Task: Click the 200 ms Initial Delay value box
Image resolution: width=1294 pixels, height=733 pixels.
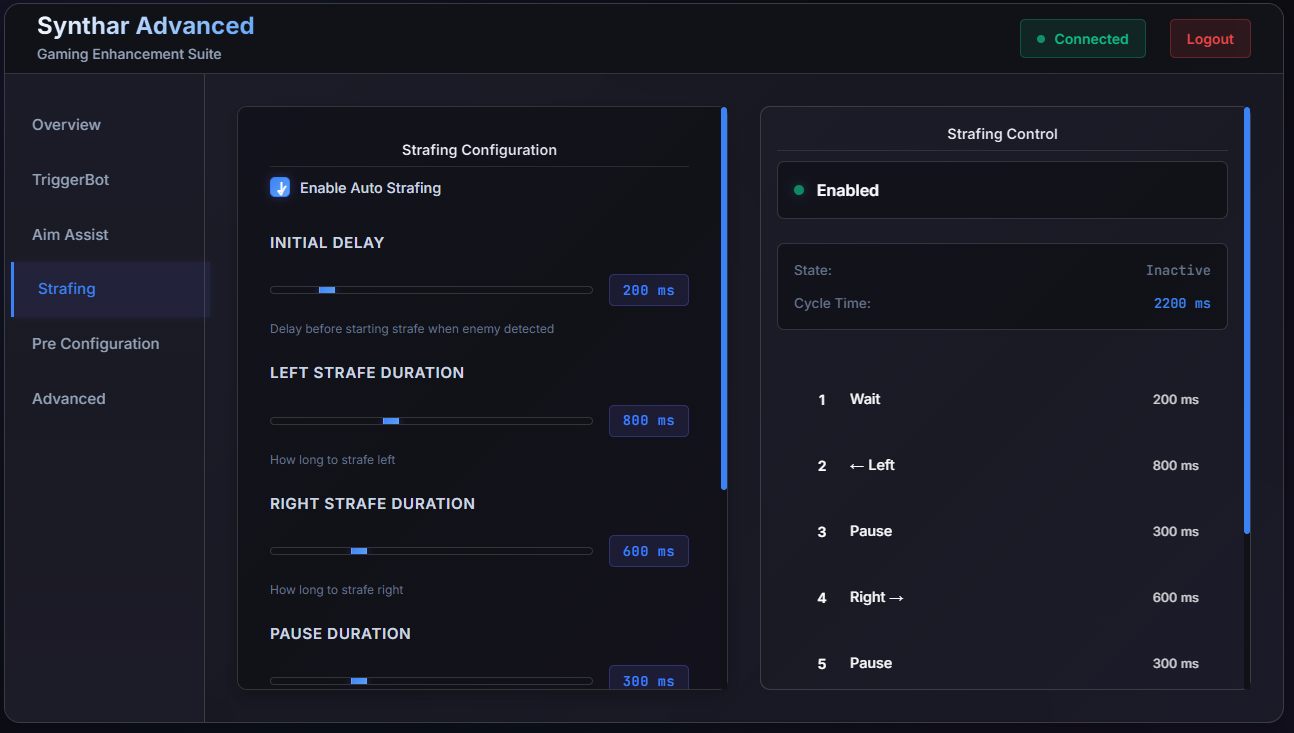Action: (x=648, y=291)
